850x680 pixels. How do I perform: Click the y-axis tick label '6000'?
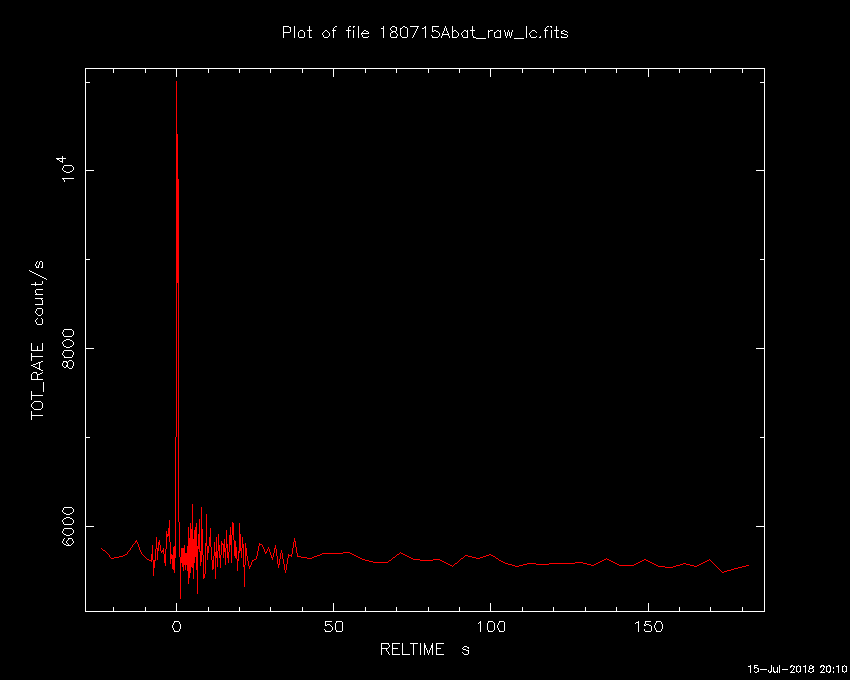68,527
